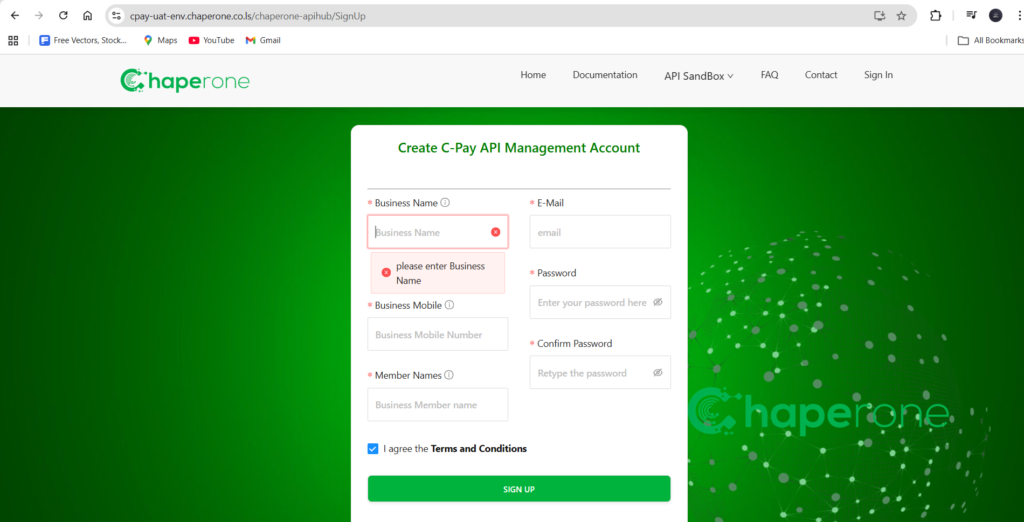Open the Documentation menu item
The image size is (1024, 522).
coord(604,75)
